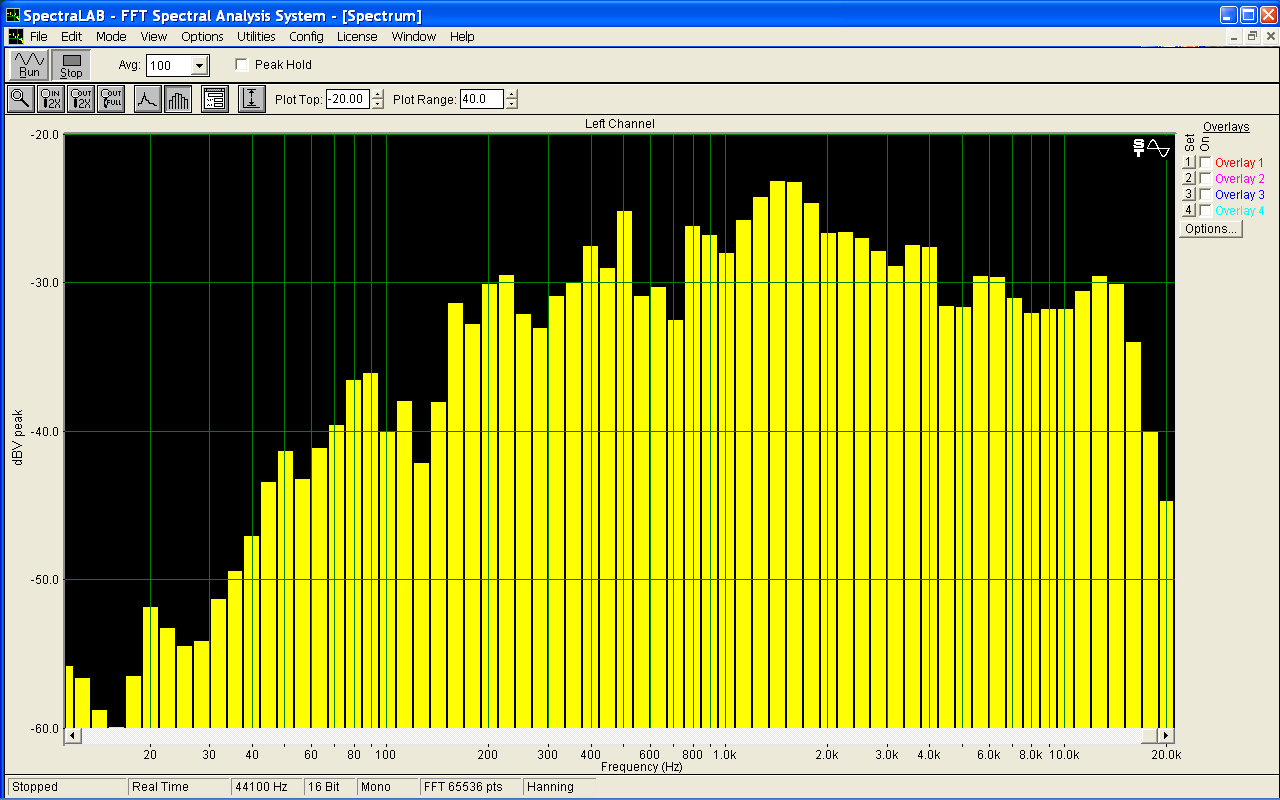The width and height of the screenshot is (1280, 800).
Task: Zoom out 2X on the spectrum
Action: tap(81, 99)
